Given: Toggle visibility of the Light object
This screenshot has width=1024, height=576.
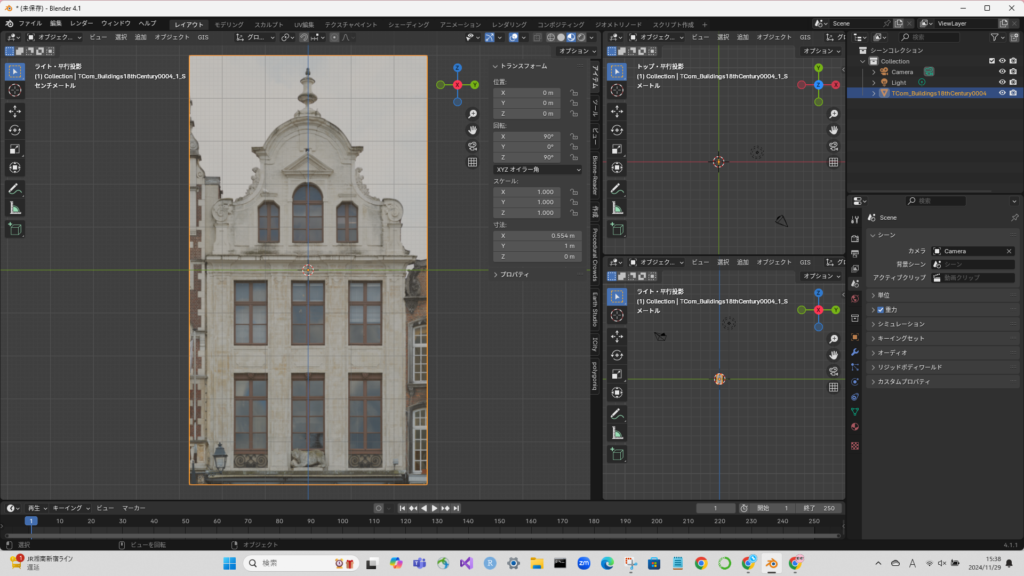Looking at the screenshot, I should (x=1002, y=82).
